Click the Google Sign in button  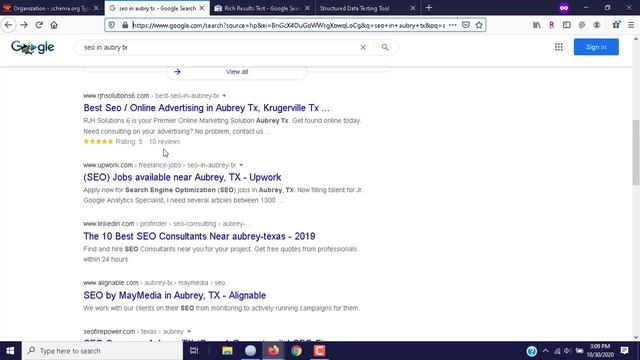coord(596,47)
